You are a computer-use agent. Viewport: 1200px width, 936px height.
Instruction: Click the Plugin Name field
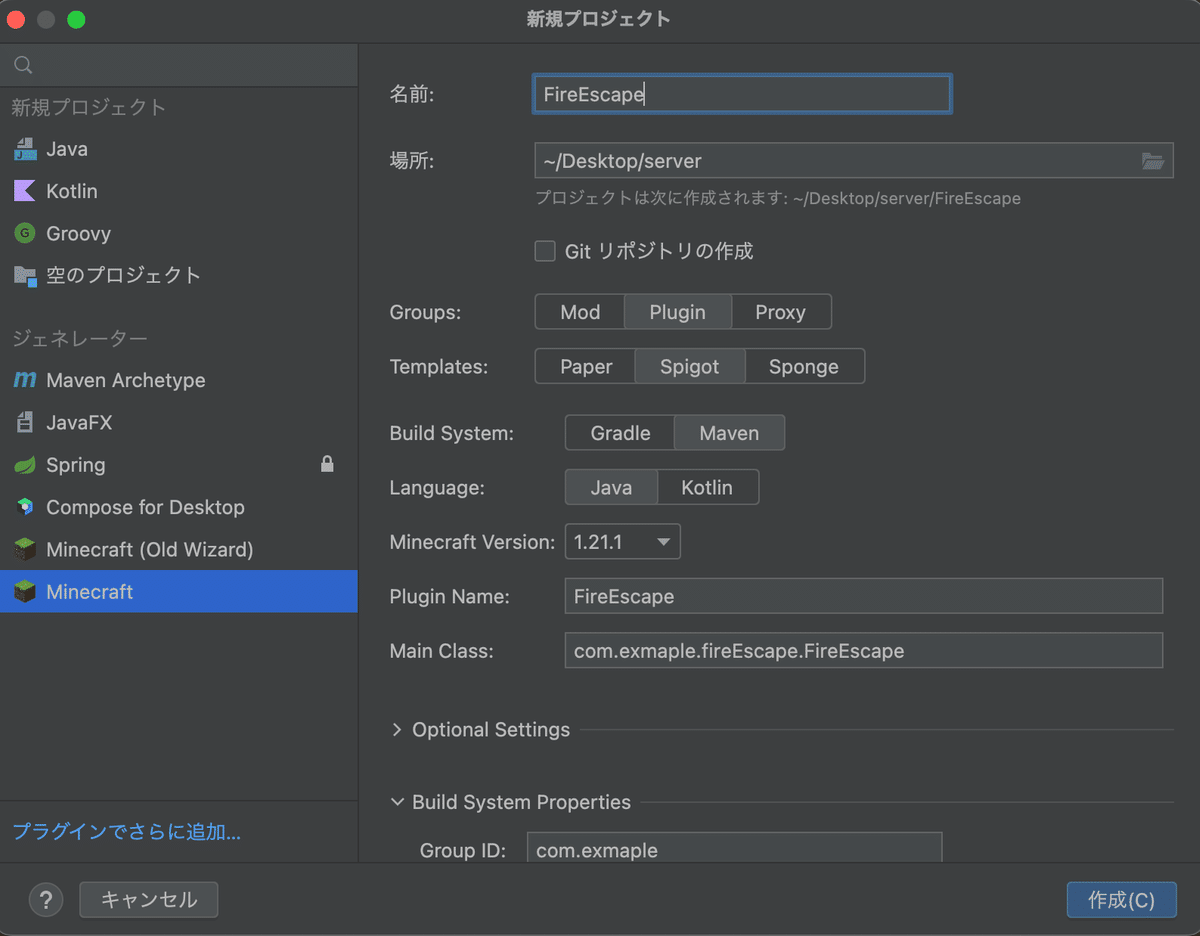click(x=864, y=596)
